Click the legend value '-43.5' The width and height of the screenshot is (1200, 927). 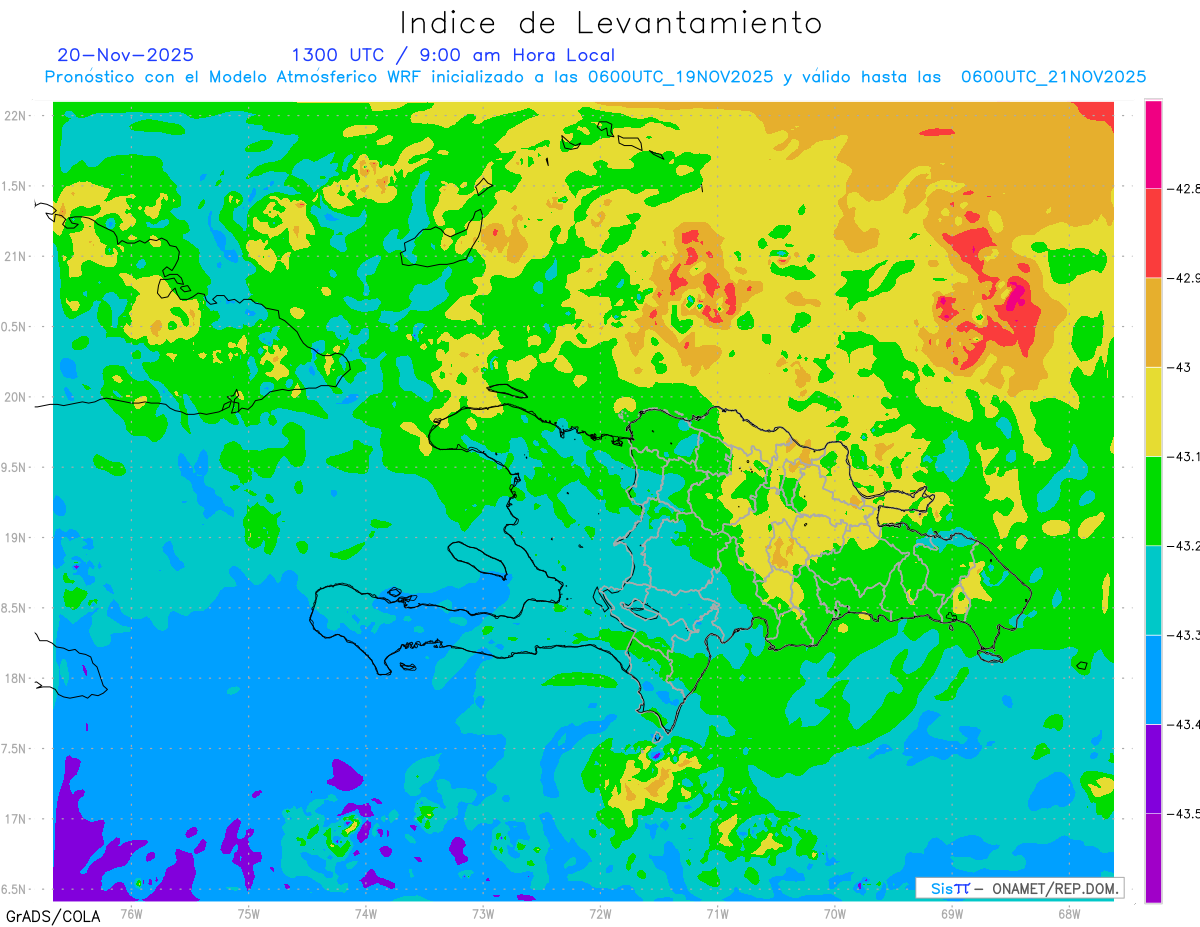1185,813
